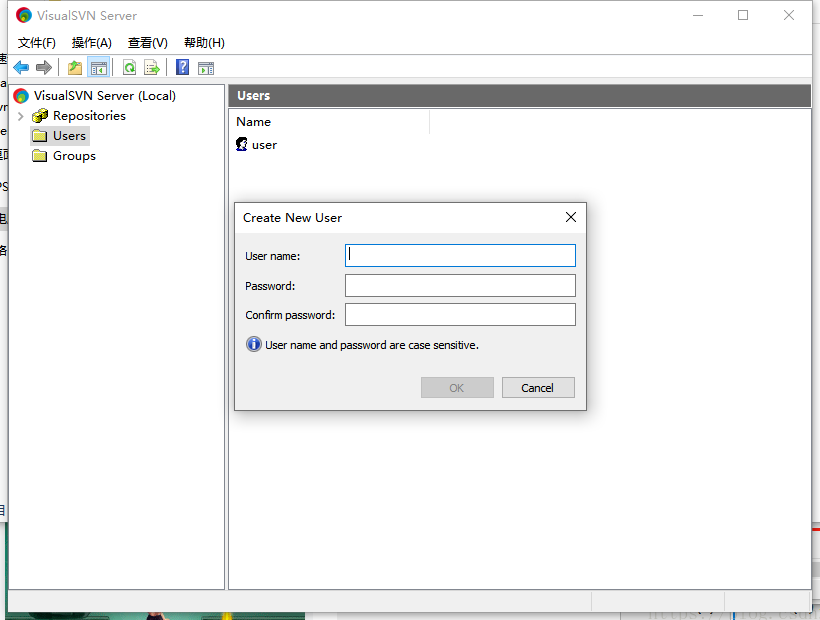Screen dimensions: 820x620
Task: Open the 帮助(H) menu
Action: [204, 43]
